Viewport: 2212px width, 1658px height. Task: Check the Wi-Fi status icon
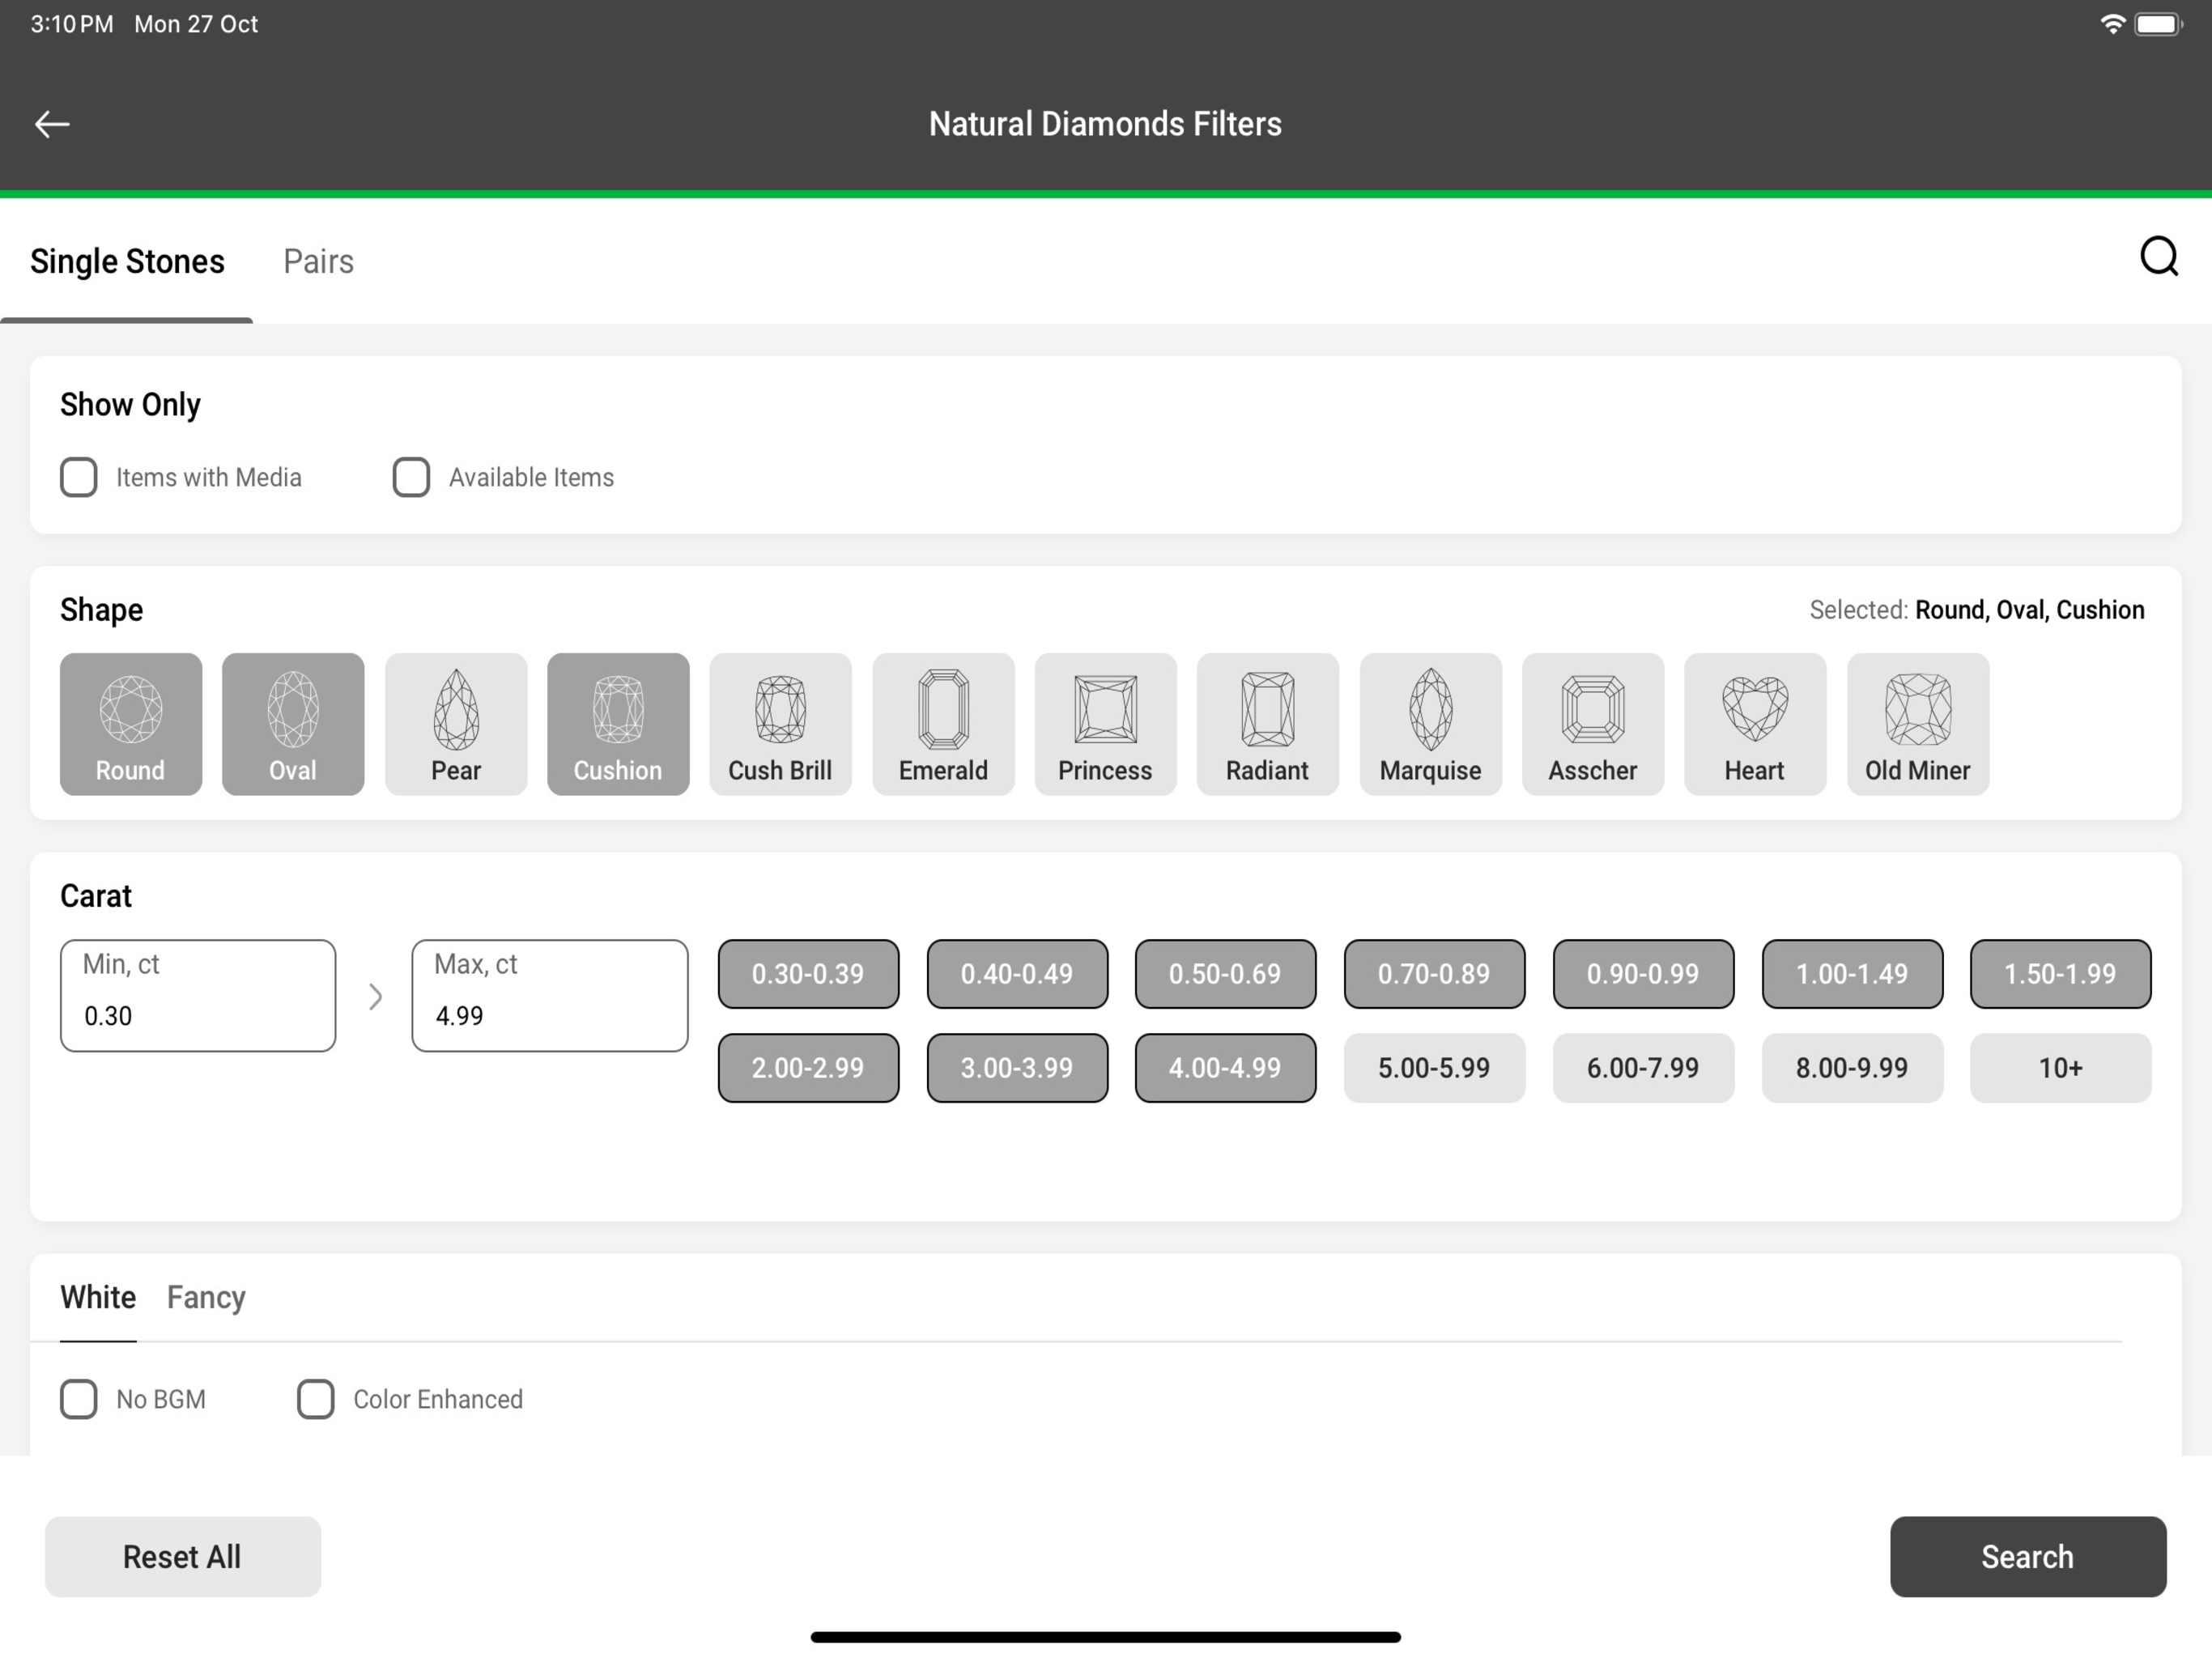coord(2113,24)
